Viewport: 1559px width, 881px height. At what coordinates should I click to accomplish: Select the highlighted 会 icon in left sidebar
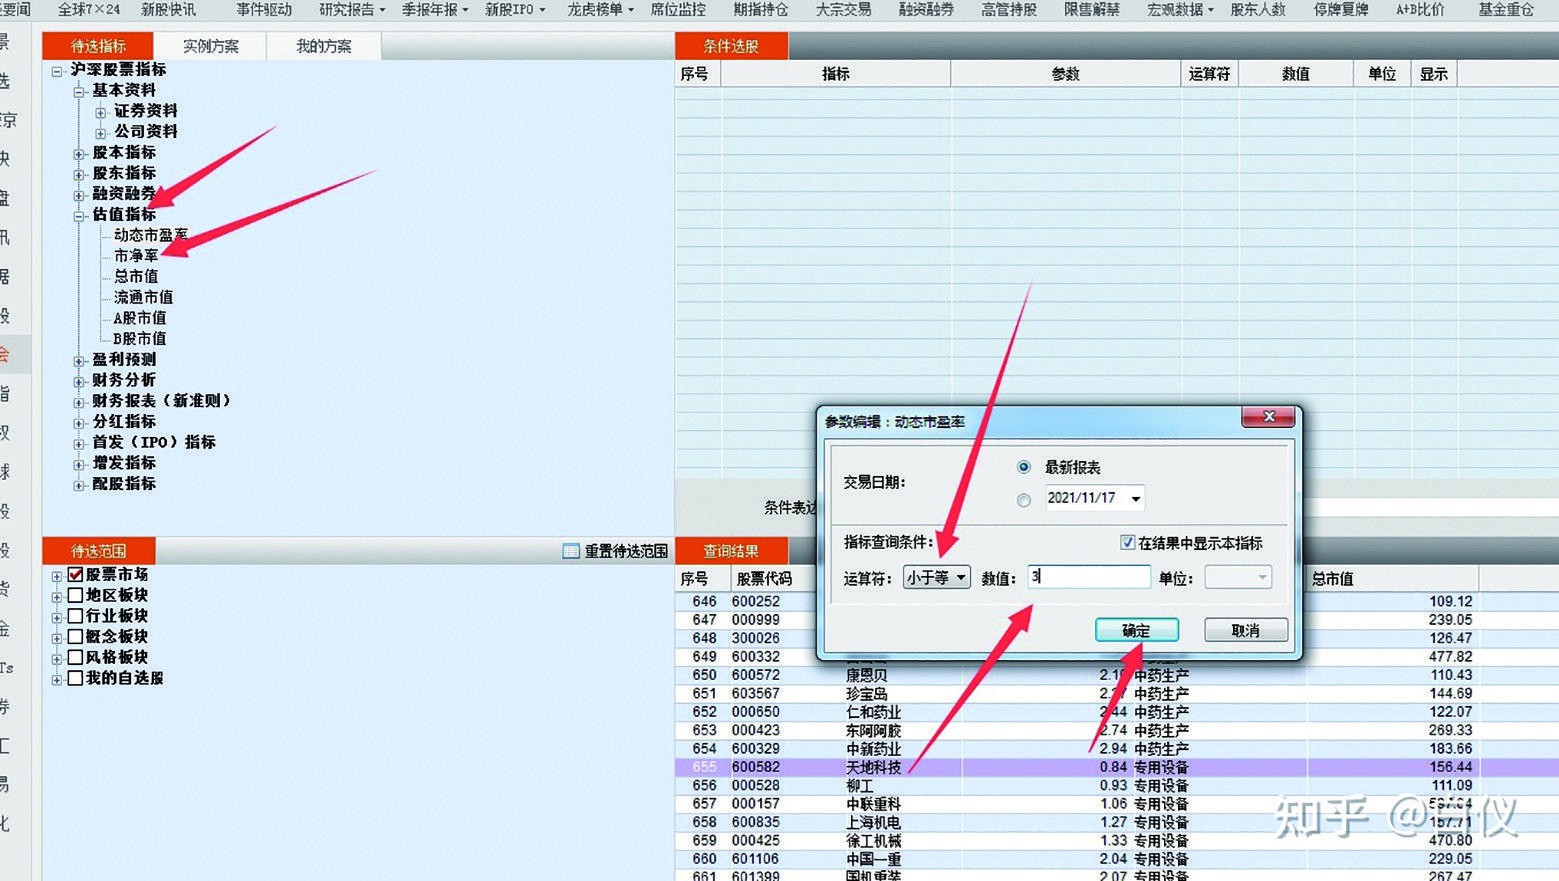8,354
